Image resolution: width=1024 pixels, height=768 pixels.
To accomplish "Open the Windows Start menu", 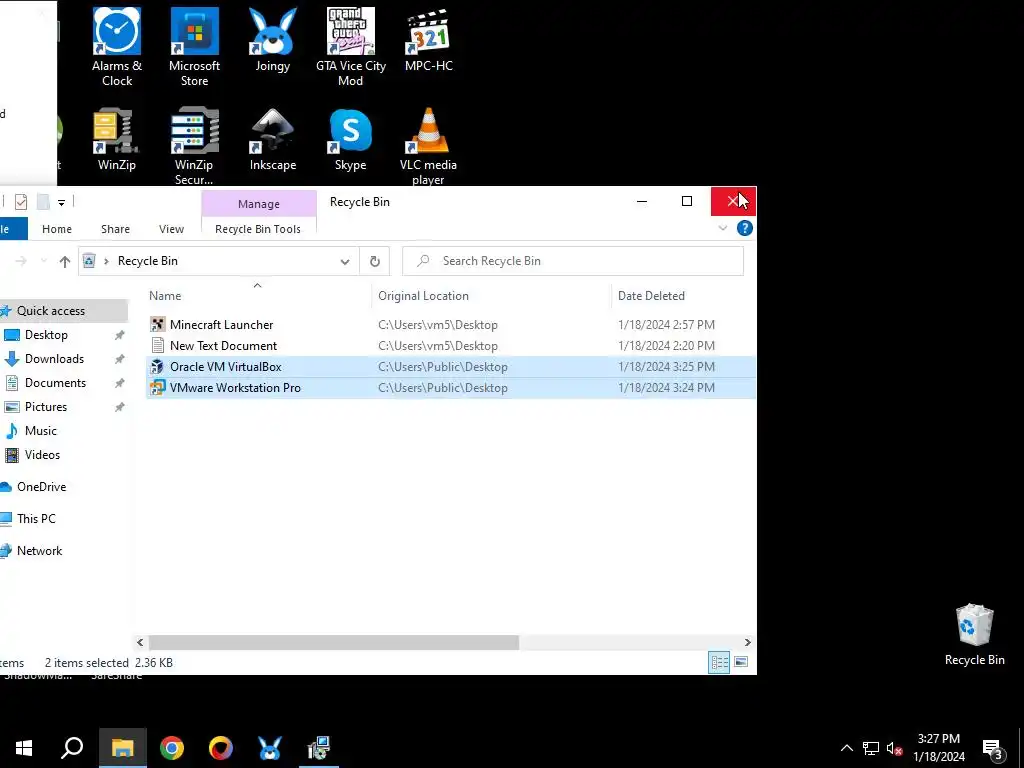I will click(24, 748).
